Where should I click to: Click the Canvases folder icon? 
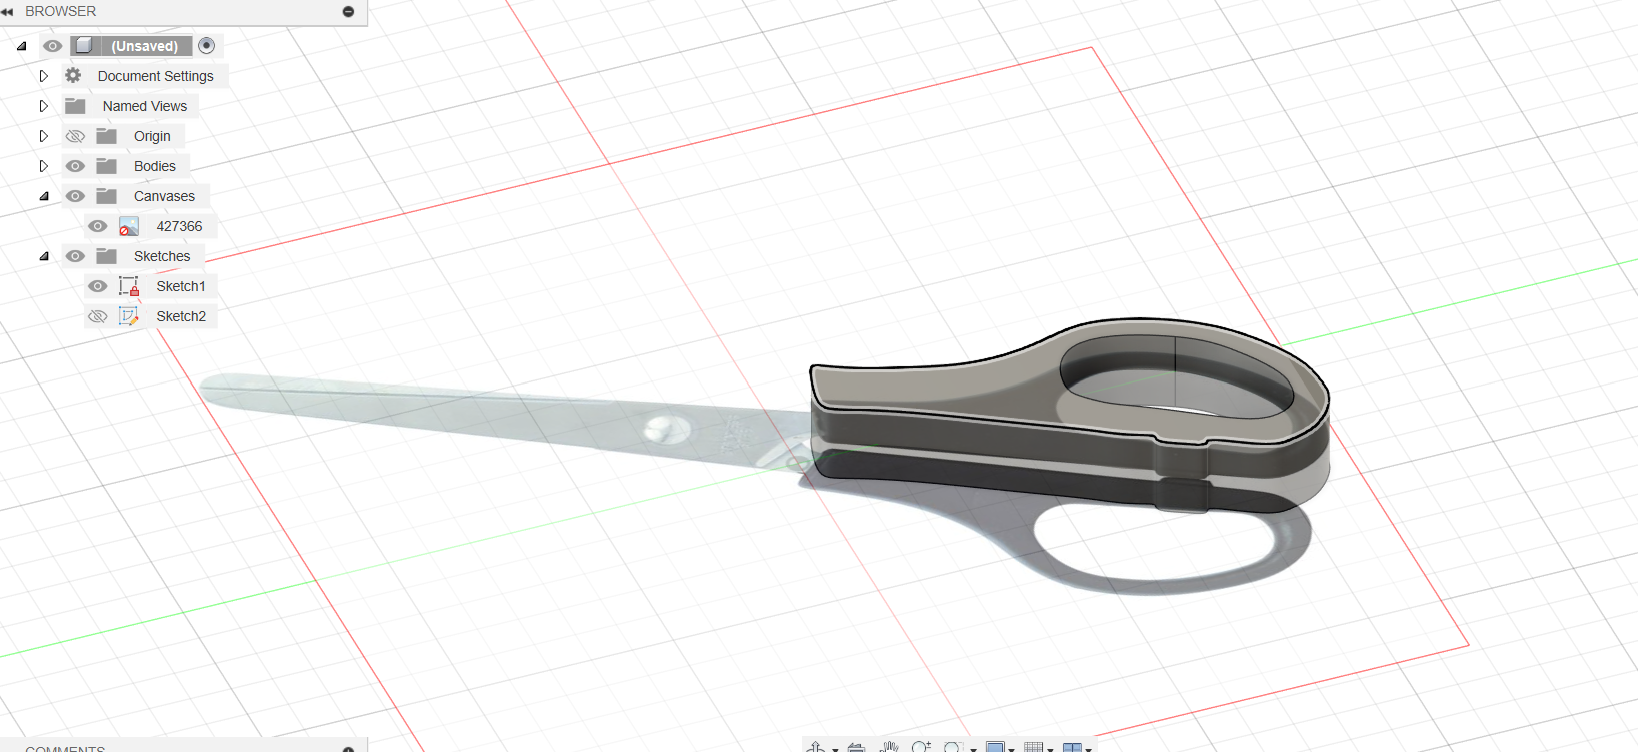point(107,196)
